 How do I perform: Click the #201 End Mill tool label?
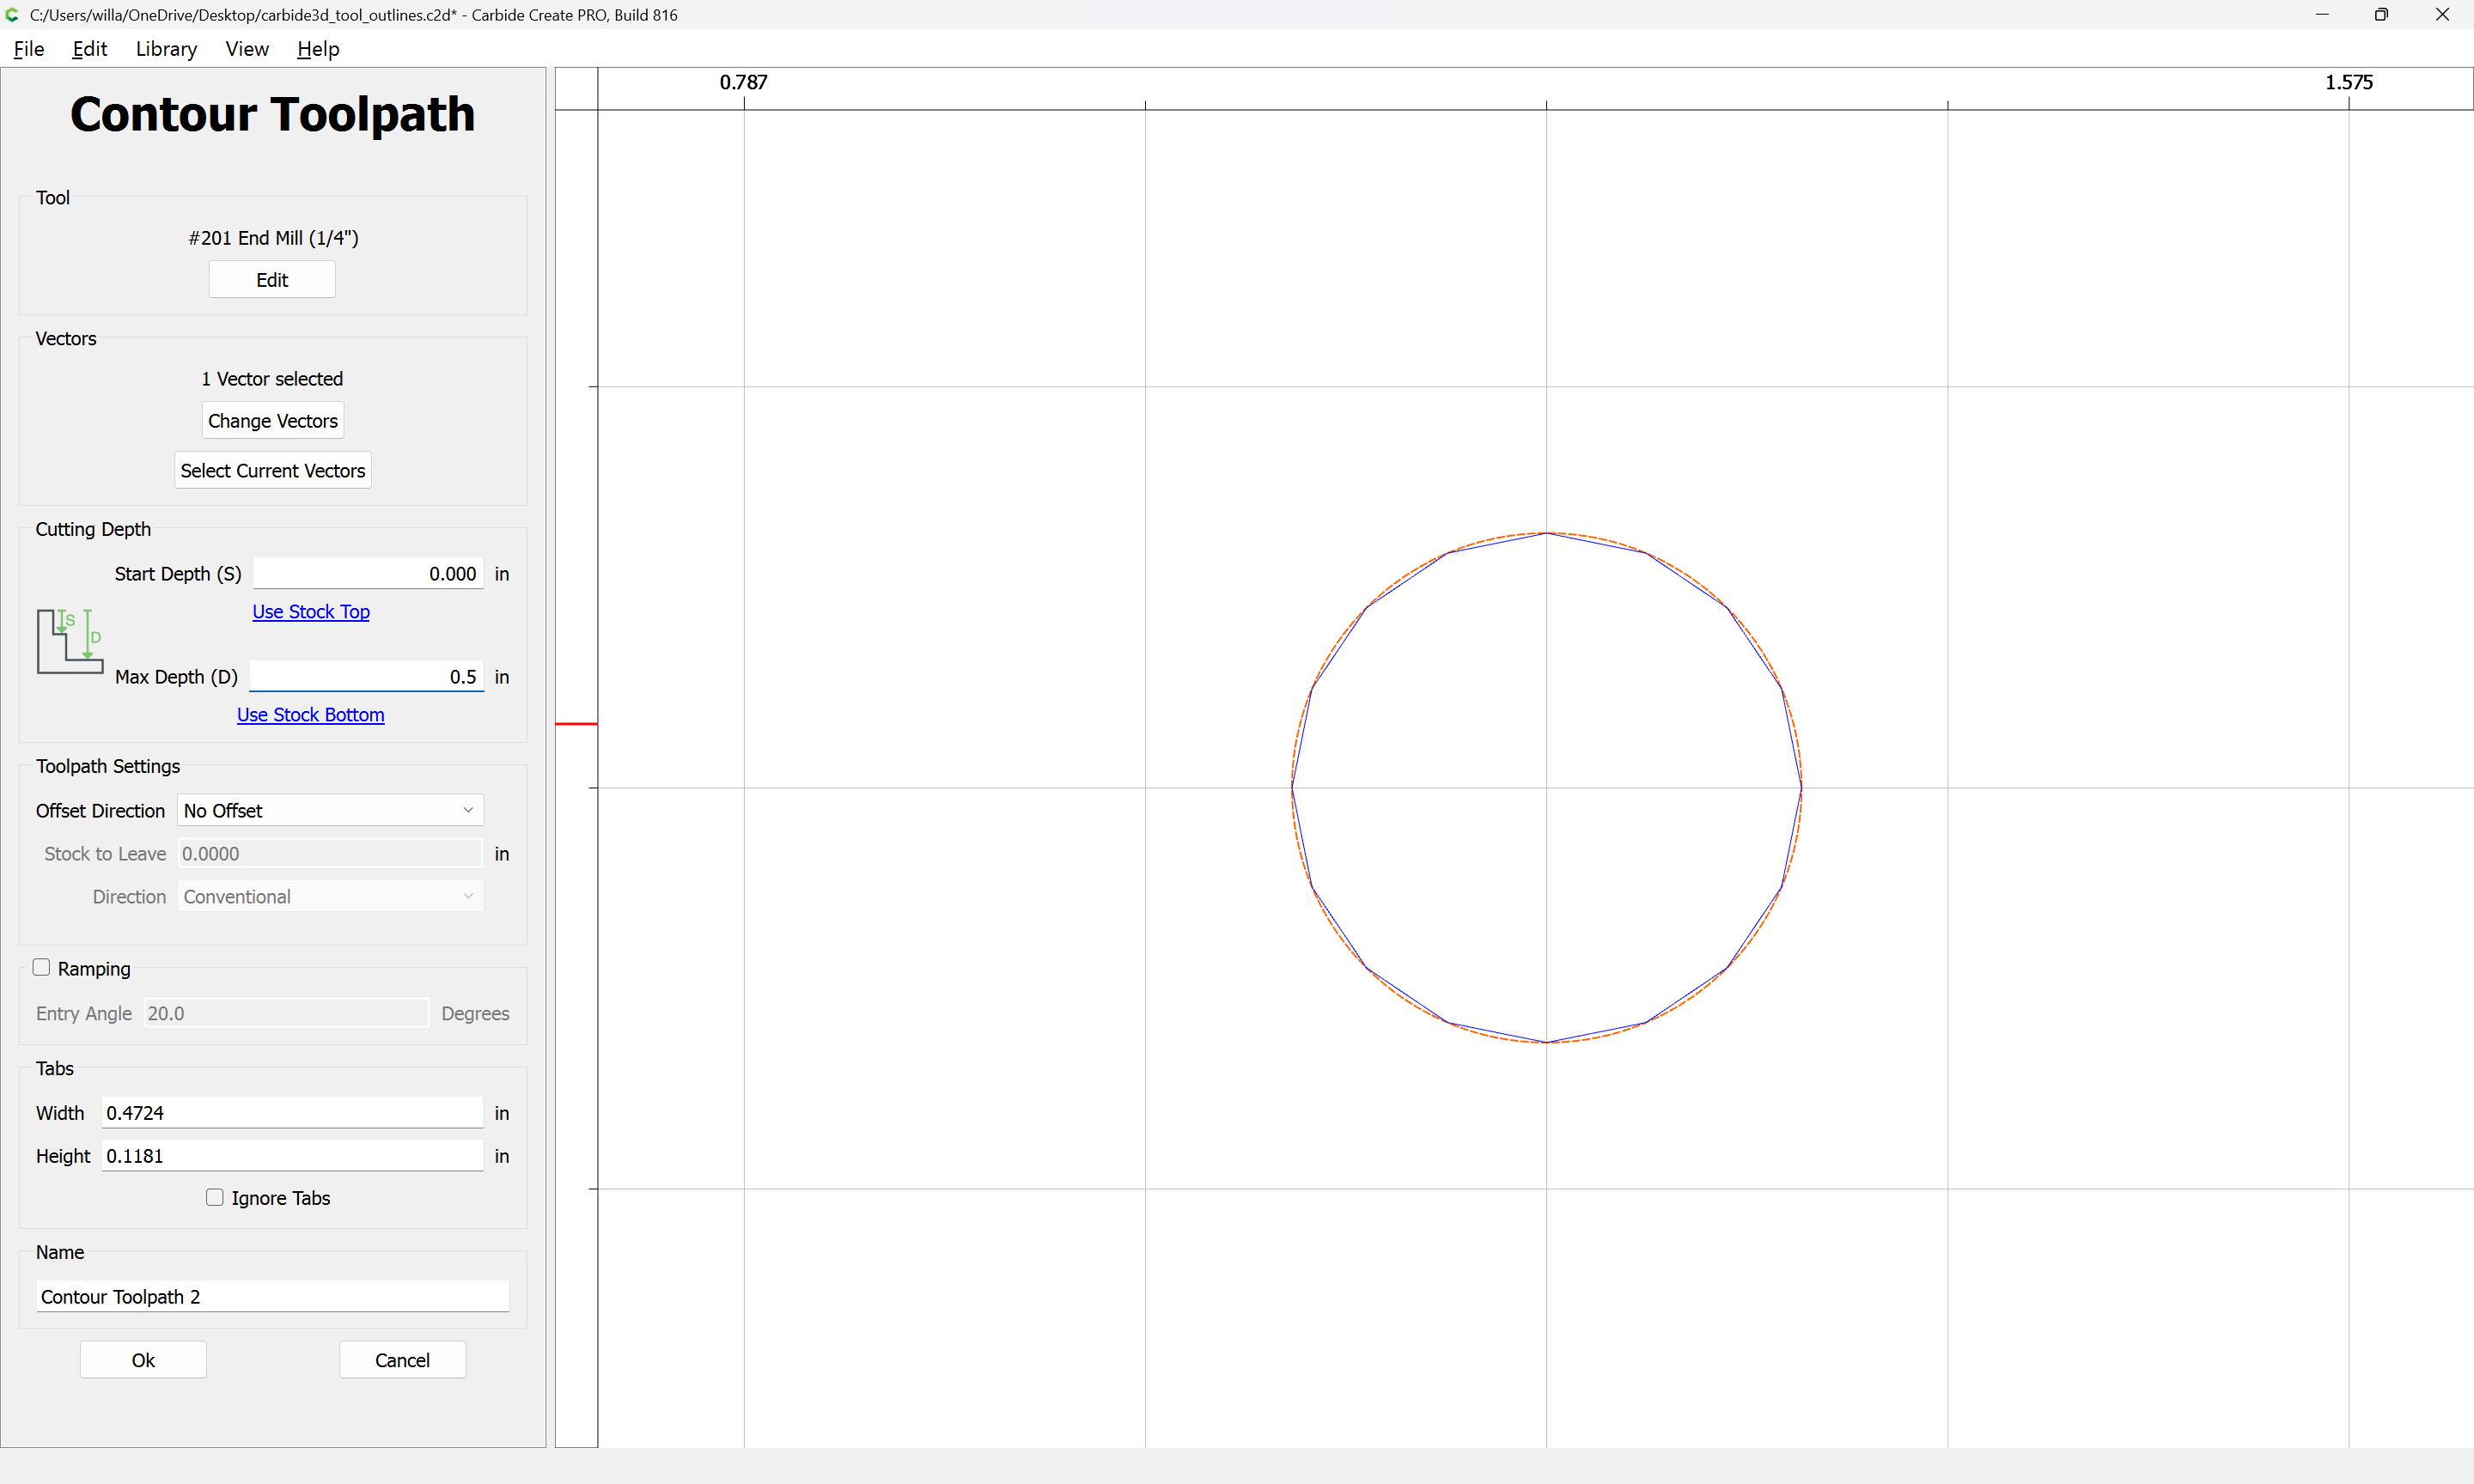(273, 238)
